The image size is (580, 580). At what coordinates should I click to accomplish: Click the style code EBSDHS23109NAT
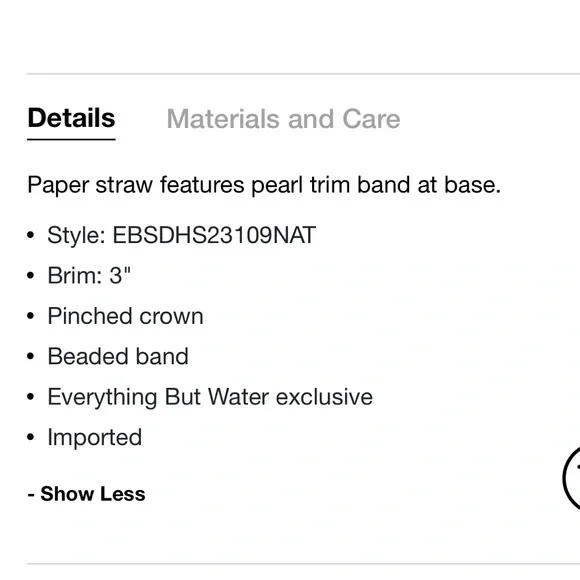point(214,235)
